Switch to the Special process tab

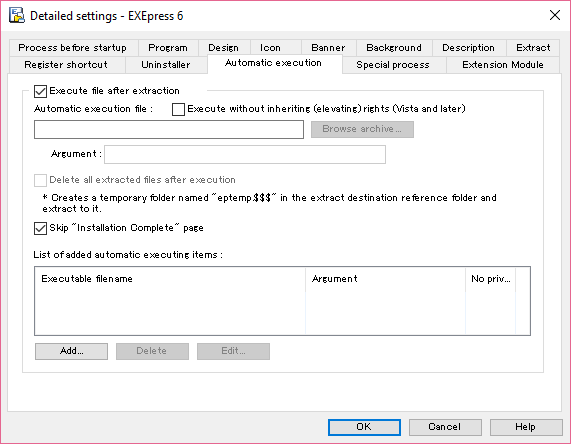pyautogui.click(x=393, y=65)
